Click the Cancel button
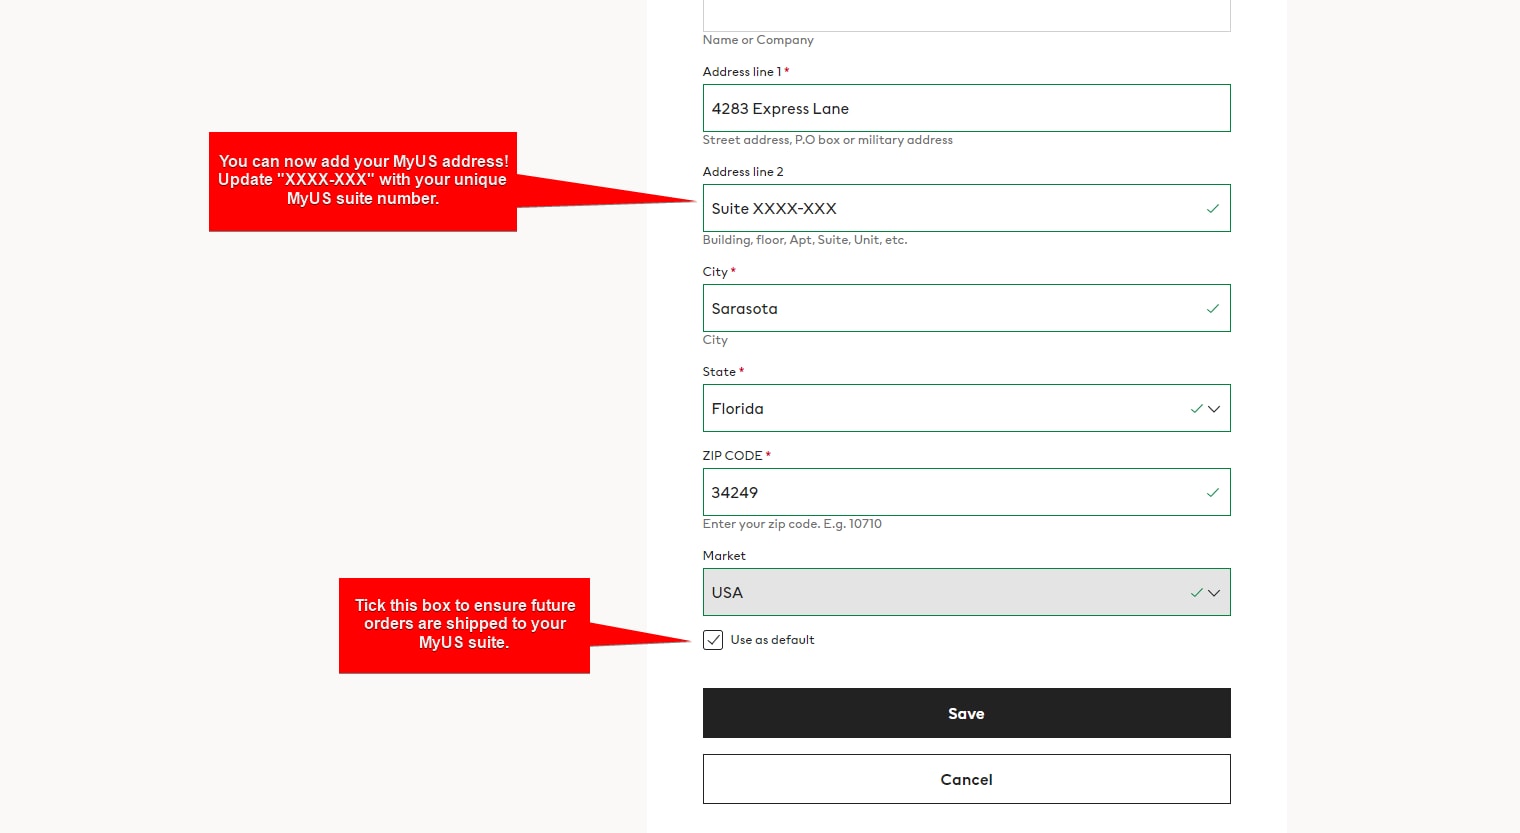Screen dimensions: 1520x833 tap(966, 779)
